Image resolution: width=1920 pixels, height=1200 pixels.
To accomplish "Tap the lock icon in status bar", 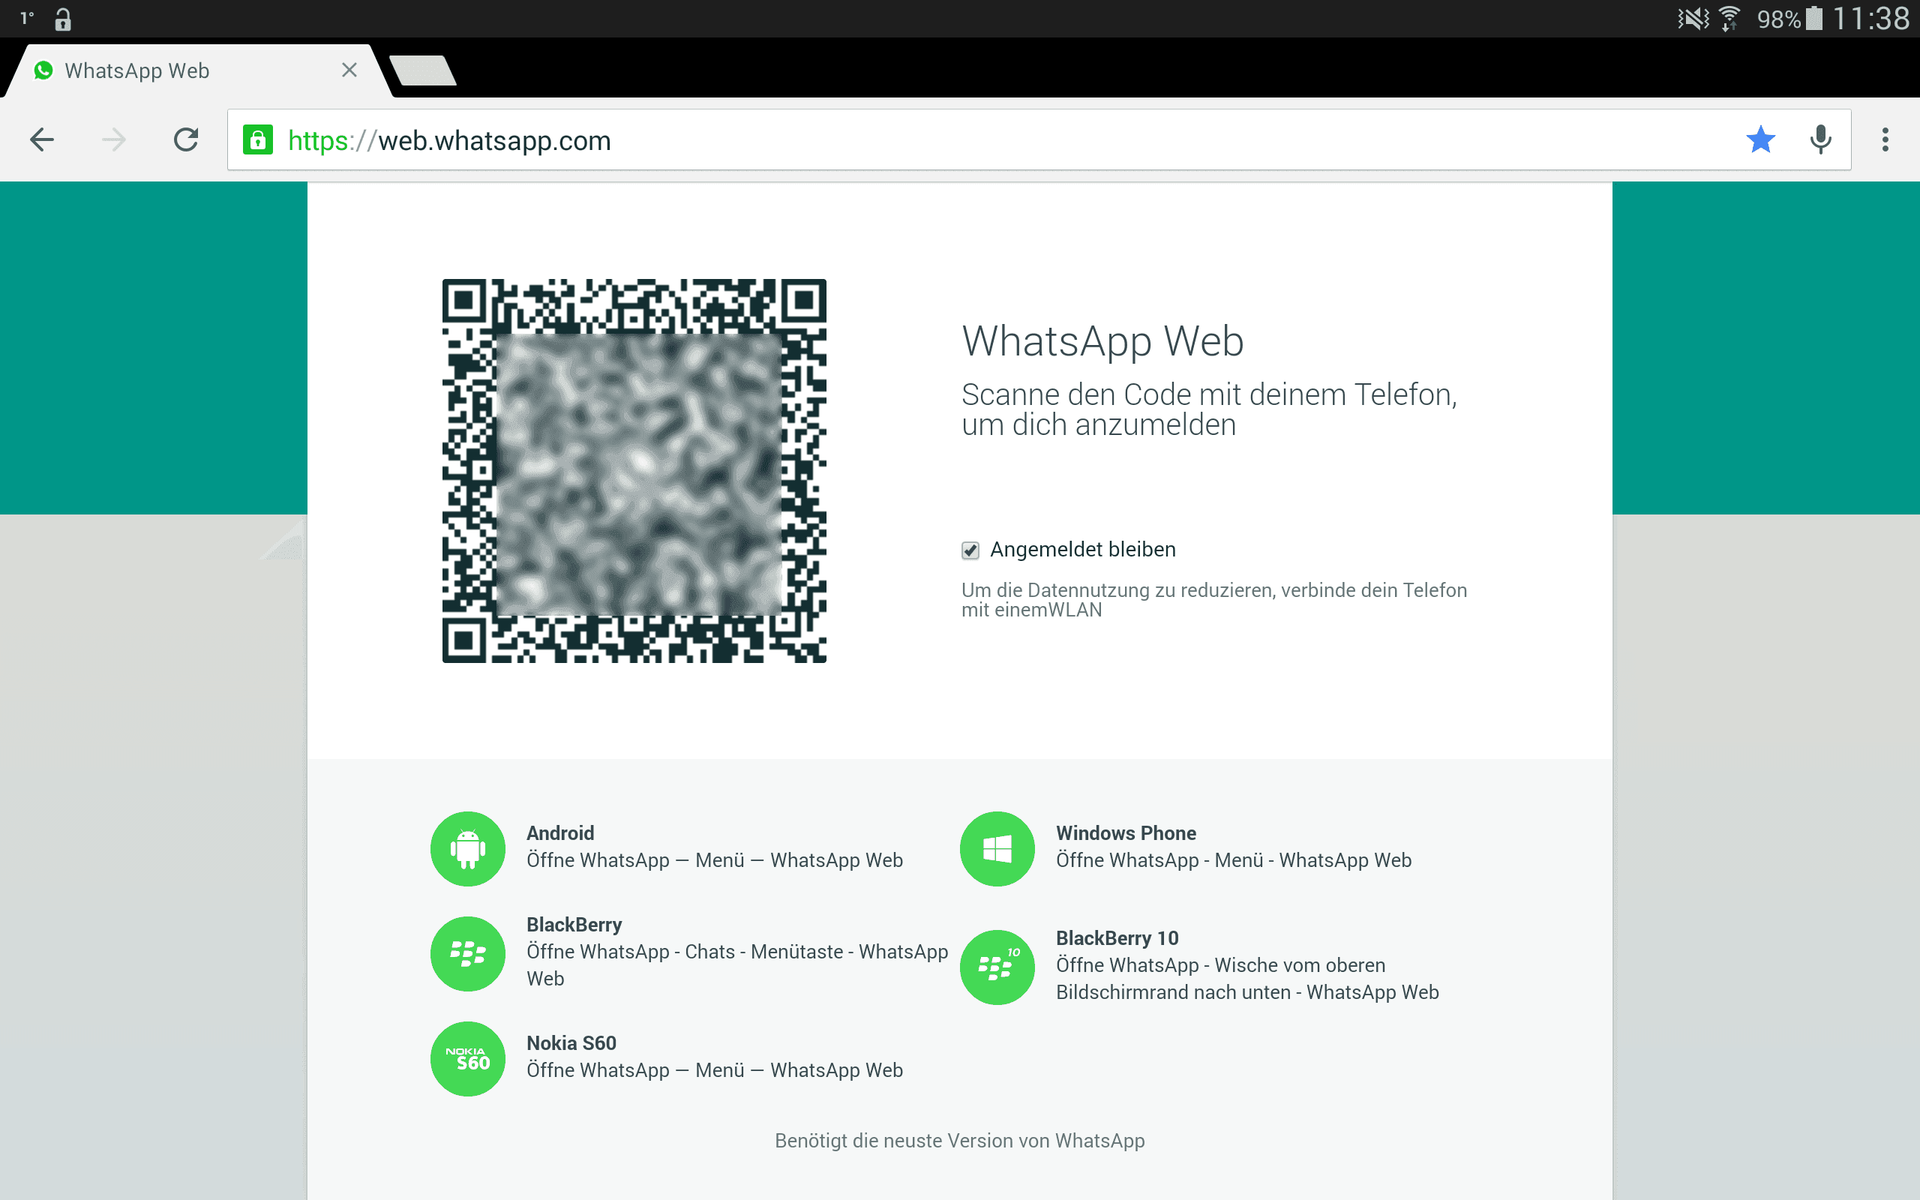I will 63,19.
